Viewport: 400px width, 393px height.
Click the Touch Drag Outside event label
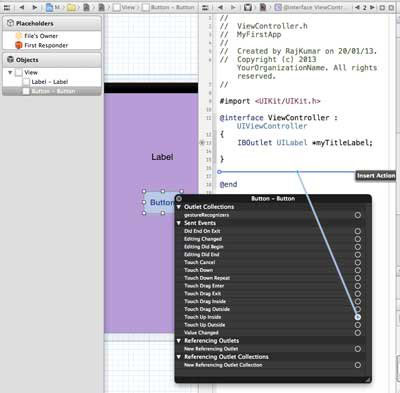[x=207, y=309]
